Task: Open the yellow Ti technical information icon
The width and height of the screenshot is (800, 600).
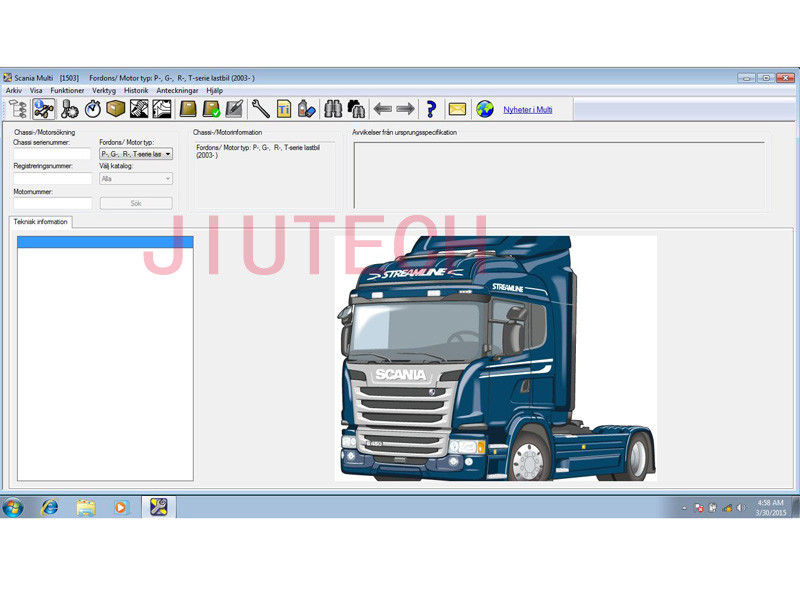Action: coord(284,109)
